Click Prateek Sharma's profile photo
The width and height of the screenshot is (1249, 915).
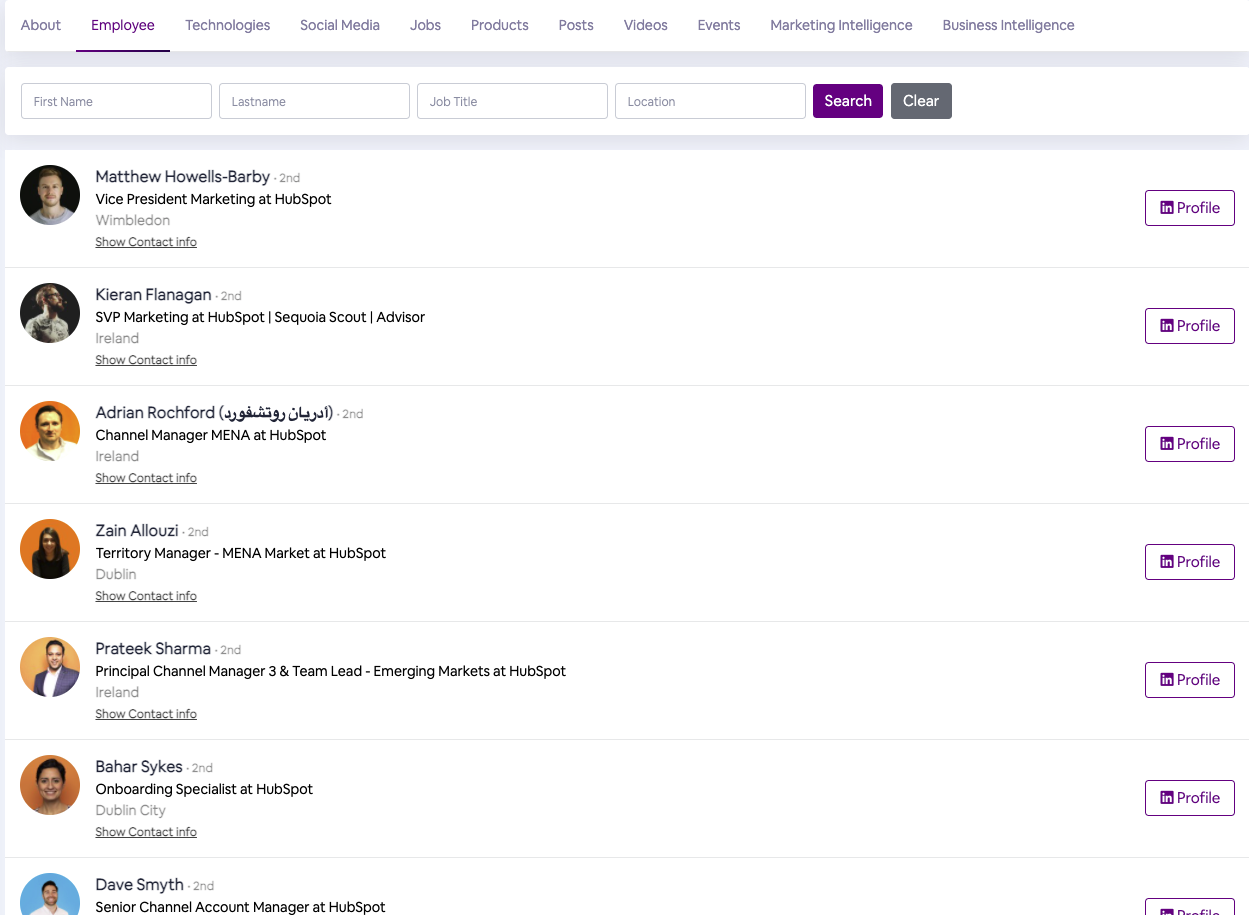click(x=50, y=667)
